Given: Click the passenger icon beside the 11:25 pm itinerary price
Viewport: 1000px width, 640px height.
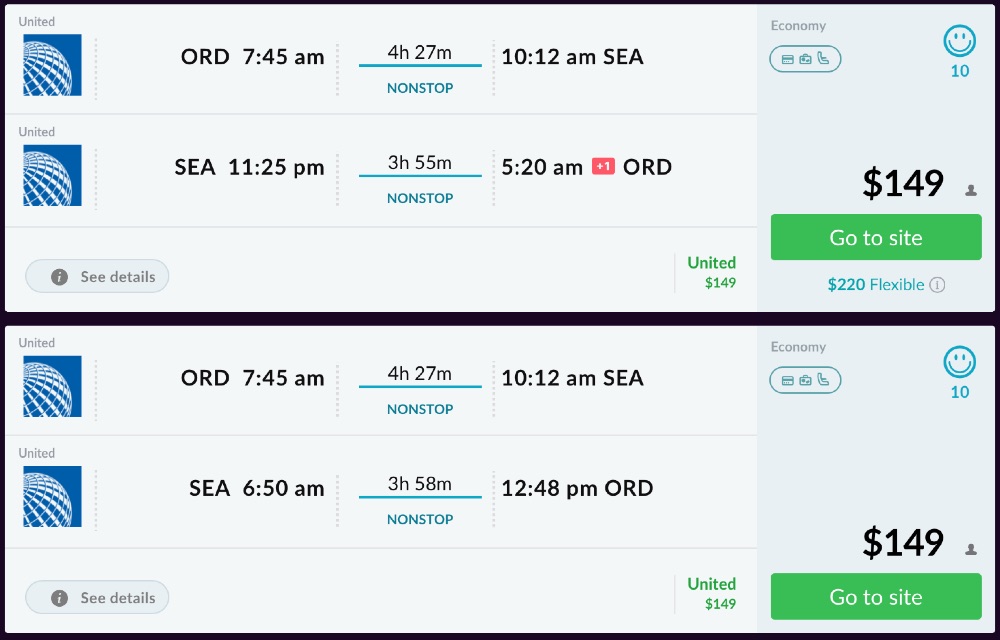Looking at the screenshot, I should [971, 190].
